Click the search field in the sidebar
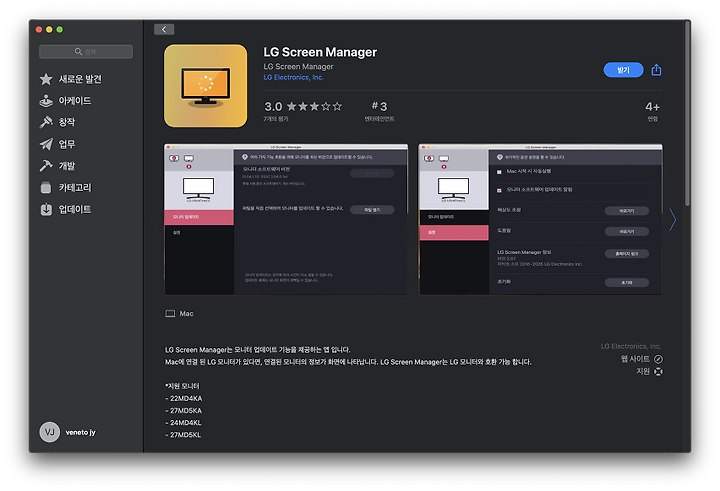 point(86,51)
